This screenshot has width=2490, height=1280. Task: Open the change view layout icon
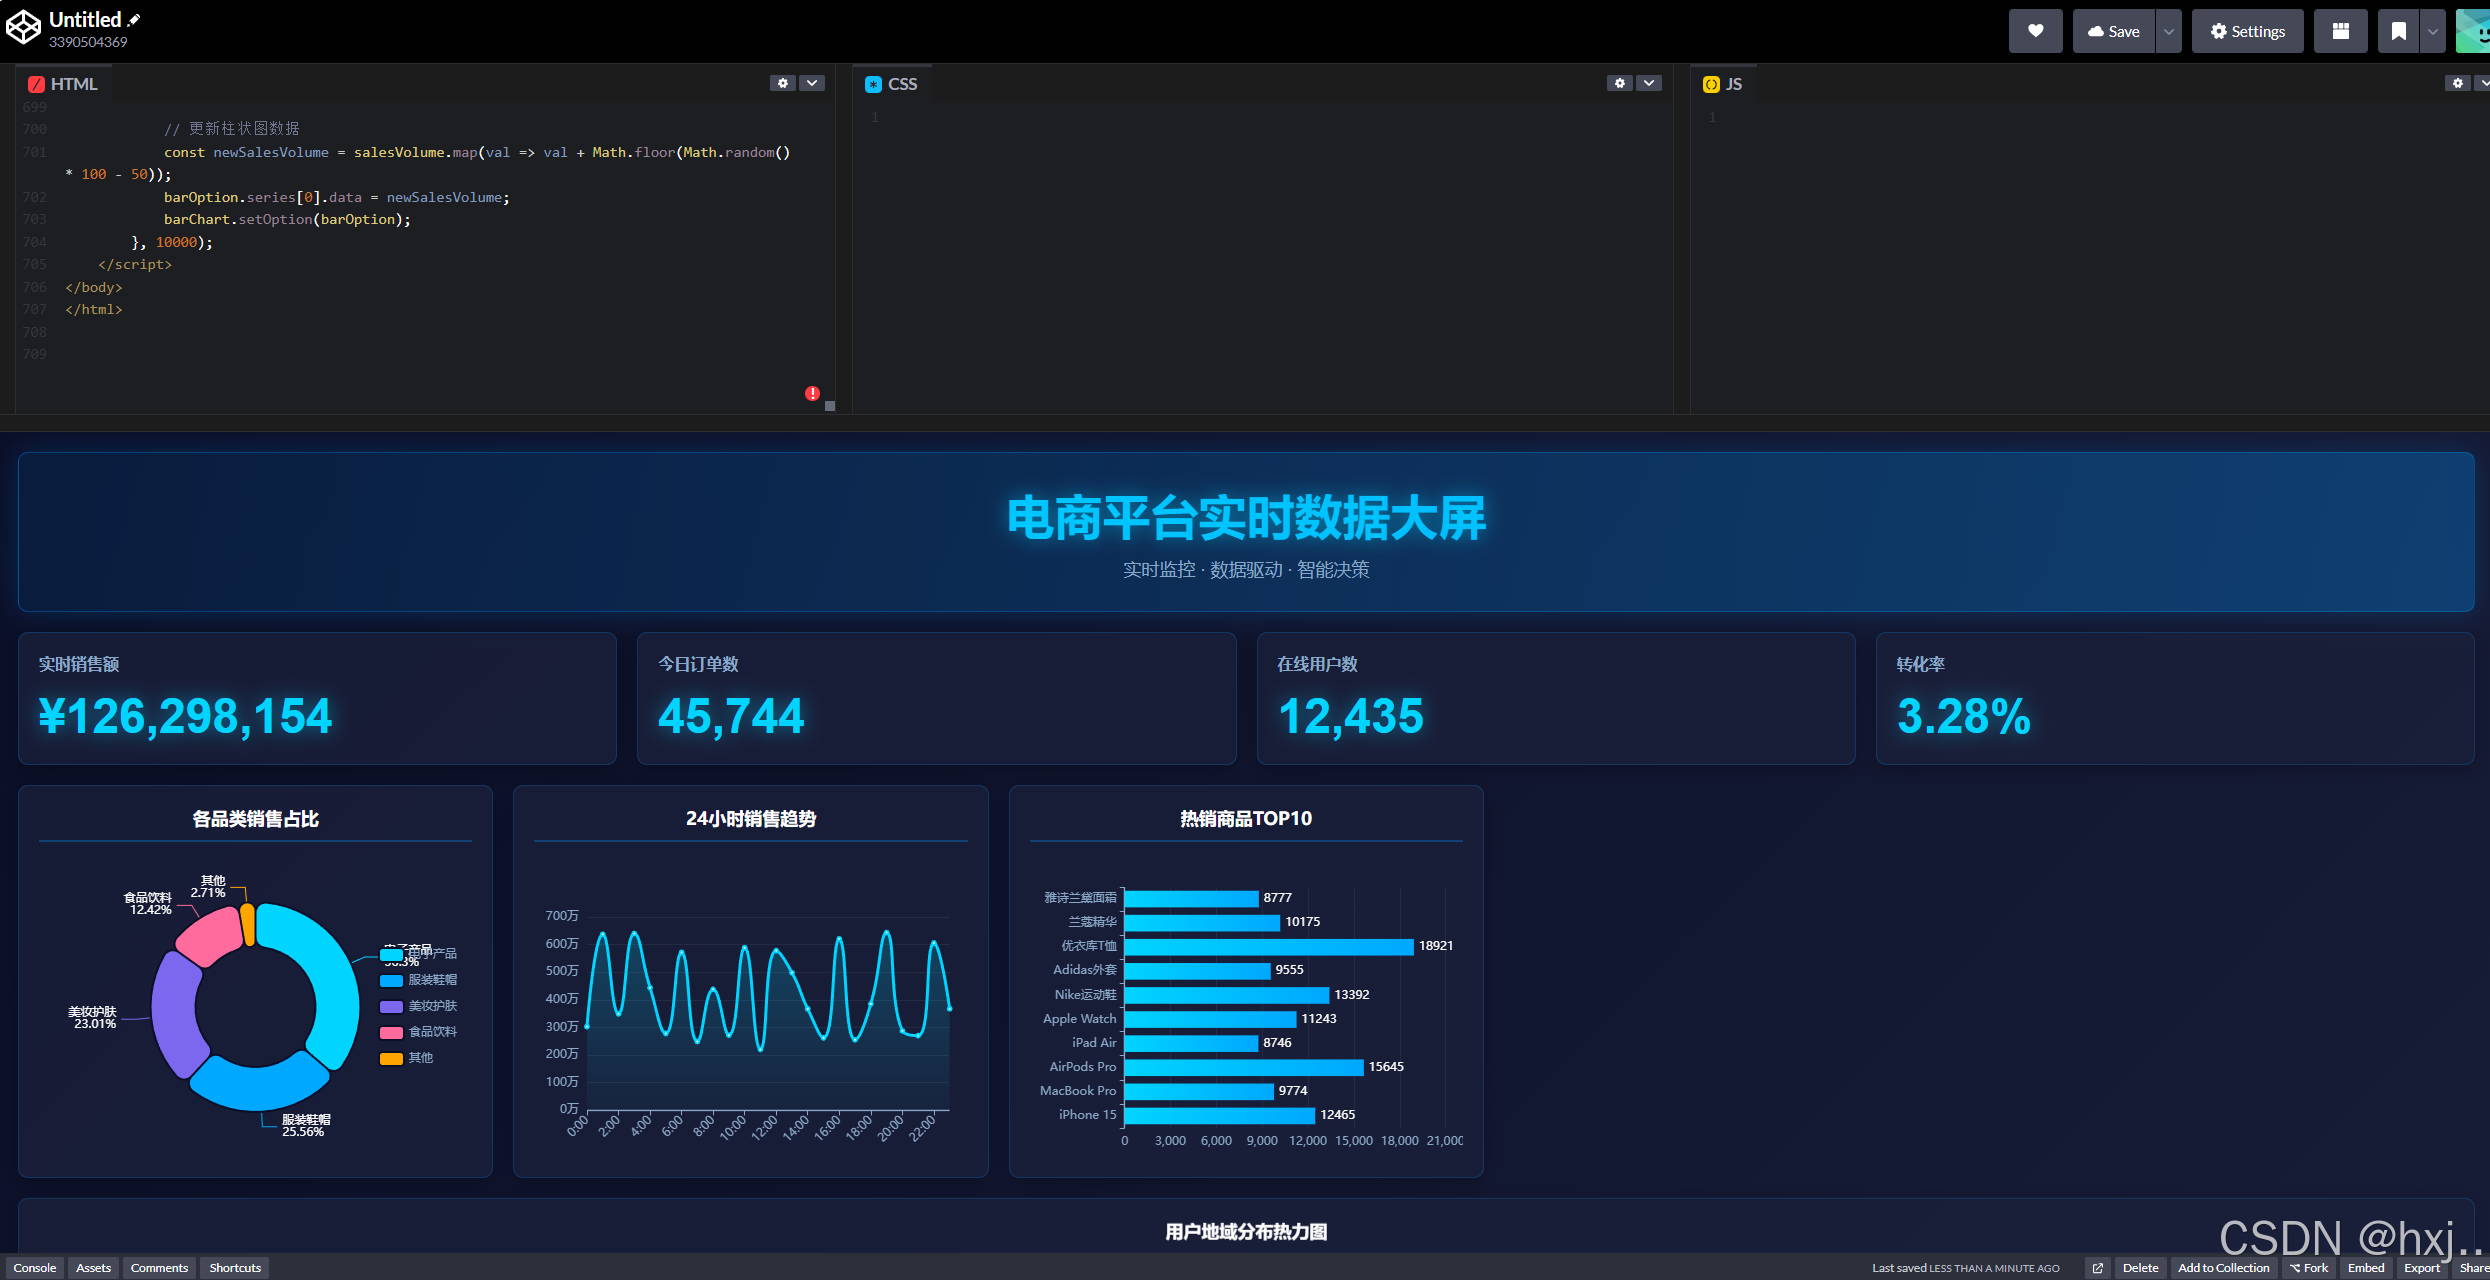pyautogui.click(x=2340, y=31)
